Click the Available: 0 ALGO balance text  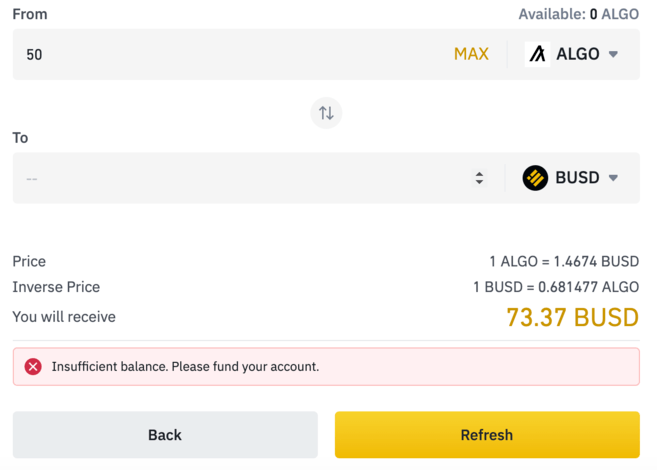(x=578, y=15)
